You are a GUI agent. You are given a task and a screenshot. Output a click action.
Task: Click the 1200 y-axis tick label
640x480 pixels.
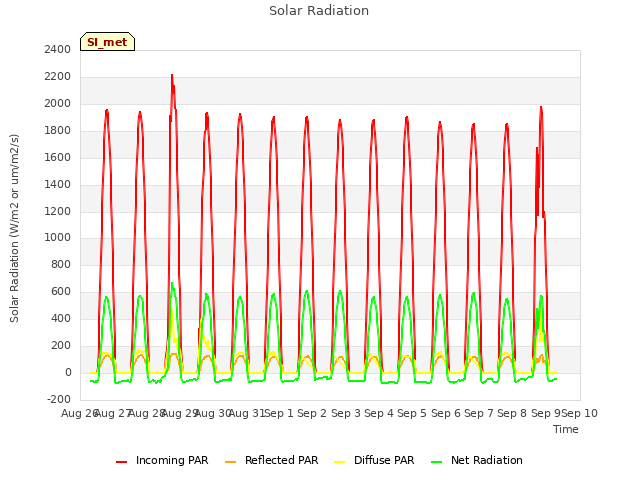pyautogui.click(x=58, y=211)
